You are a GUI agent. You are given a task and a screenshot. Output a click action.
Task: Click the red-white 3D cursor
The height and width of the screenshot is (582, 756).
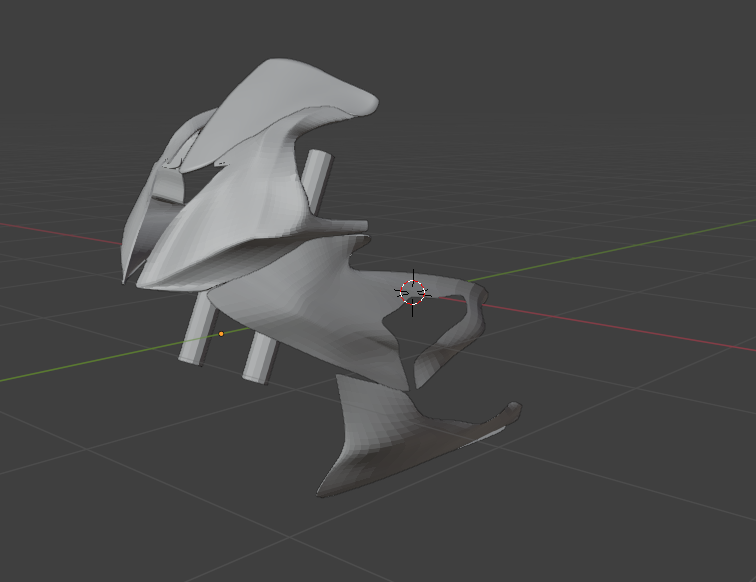(413, 293)
